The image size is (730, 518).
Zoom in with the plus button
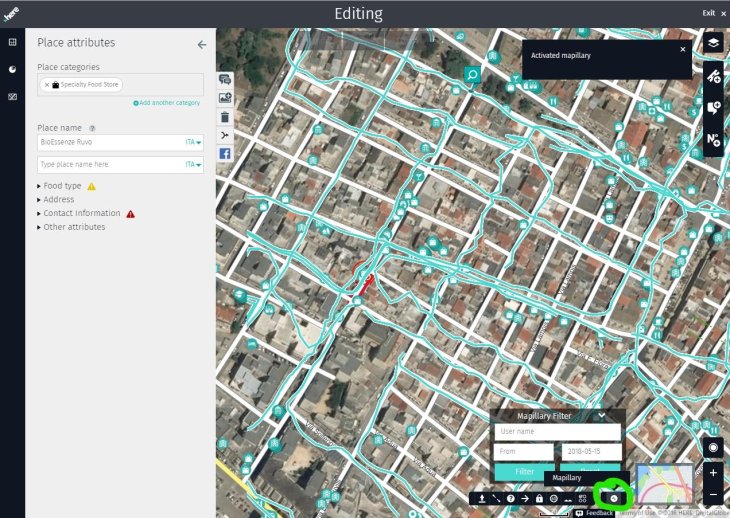click(x=713, y=473)
